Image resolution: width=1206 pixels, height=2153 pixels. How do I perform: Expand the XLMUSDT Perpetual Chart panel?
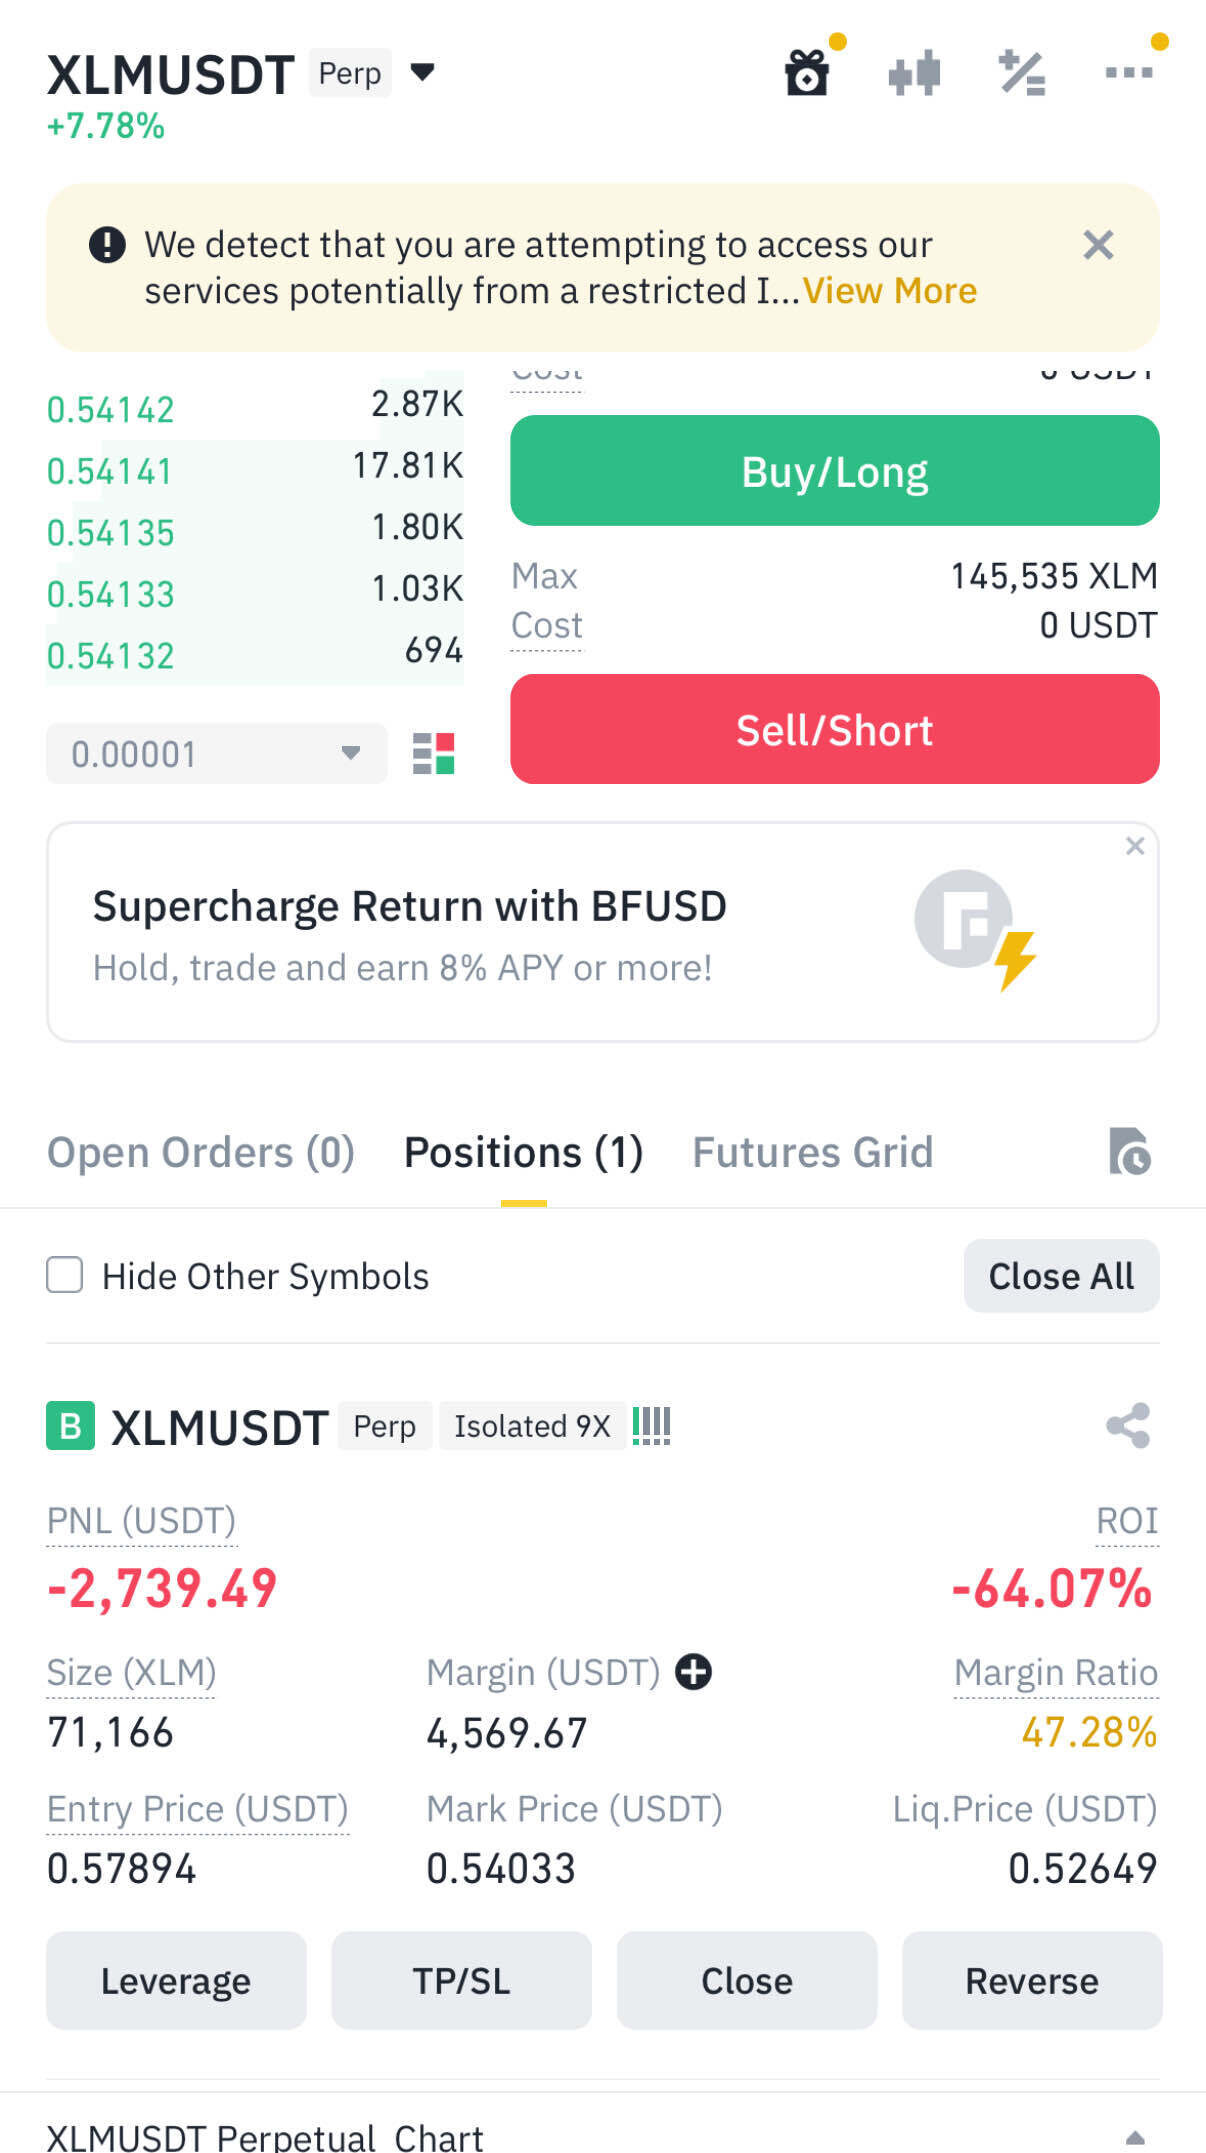1135,2137
